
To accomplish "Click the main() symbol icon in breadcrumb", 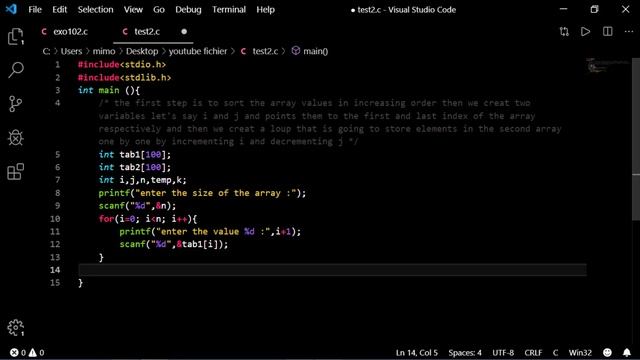I will (296, 51).
